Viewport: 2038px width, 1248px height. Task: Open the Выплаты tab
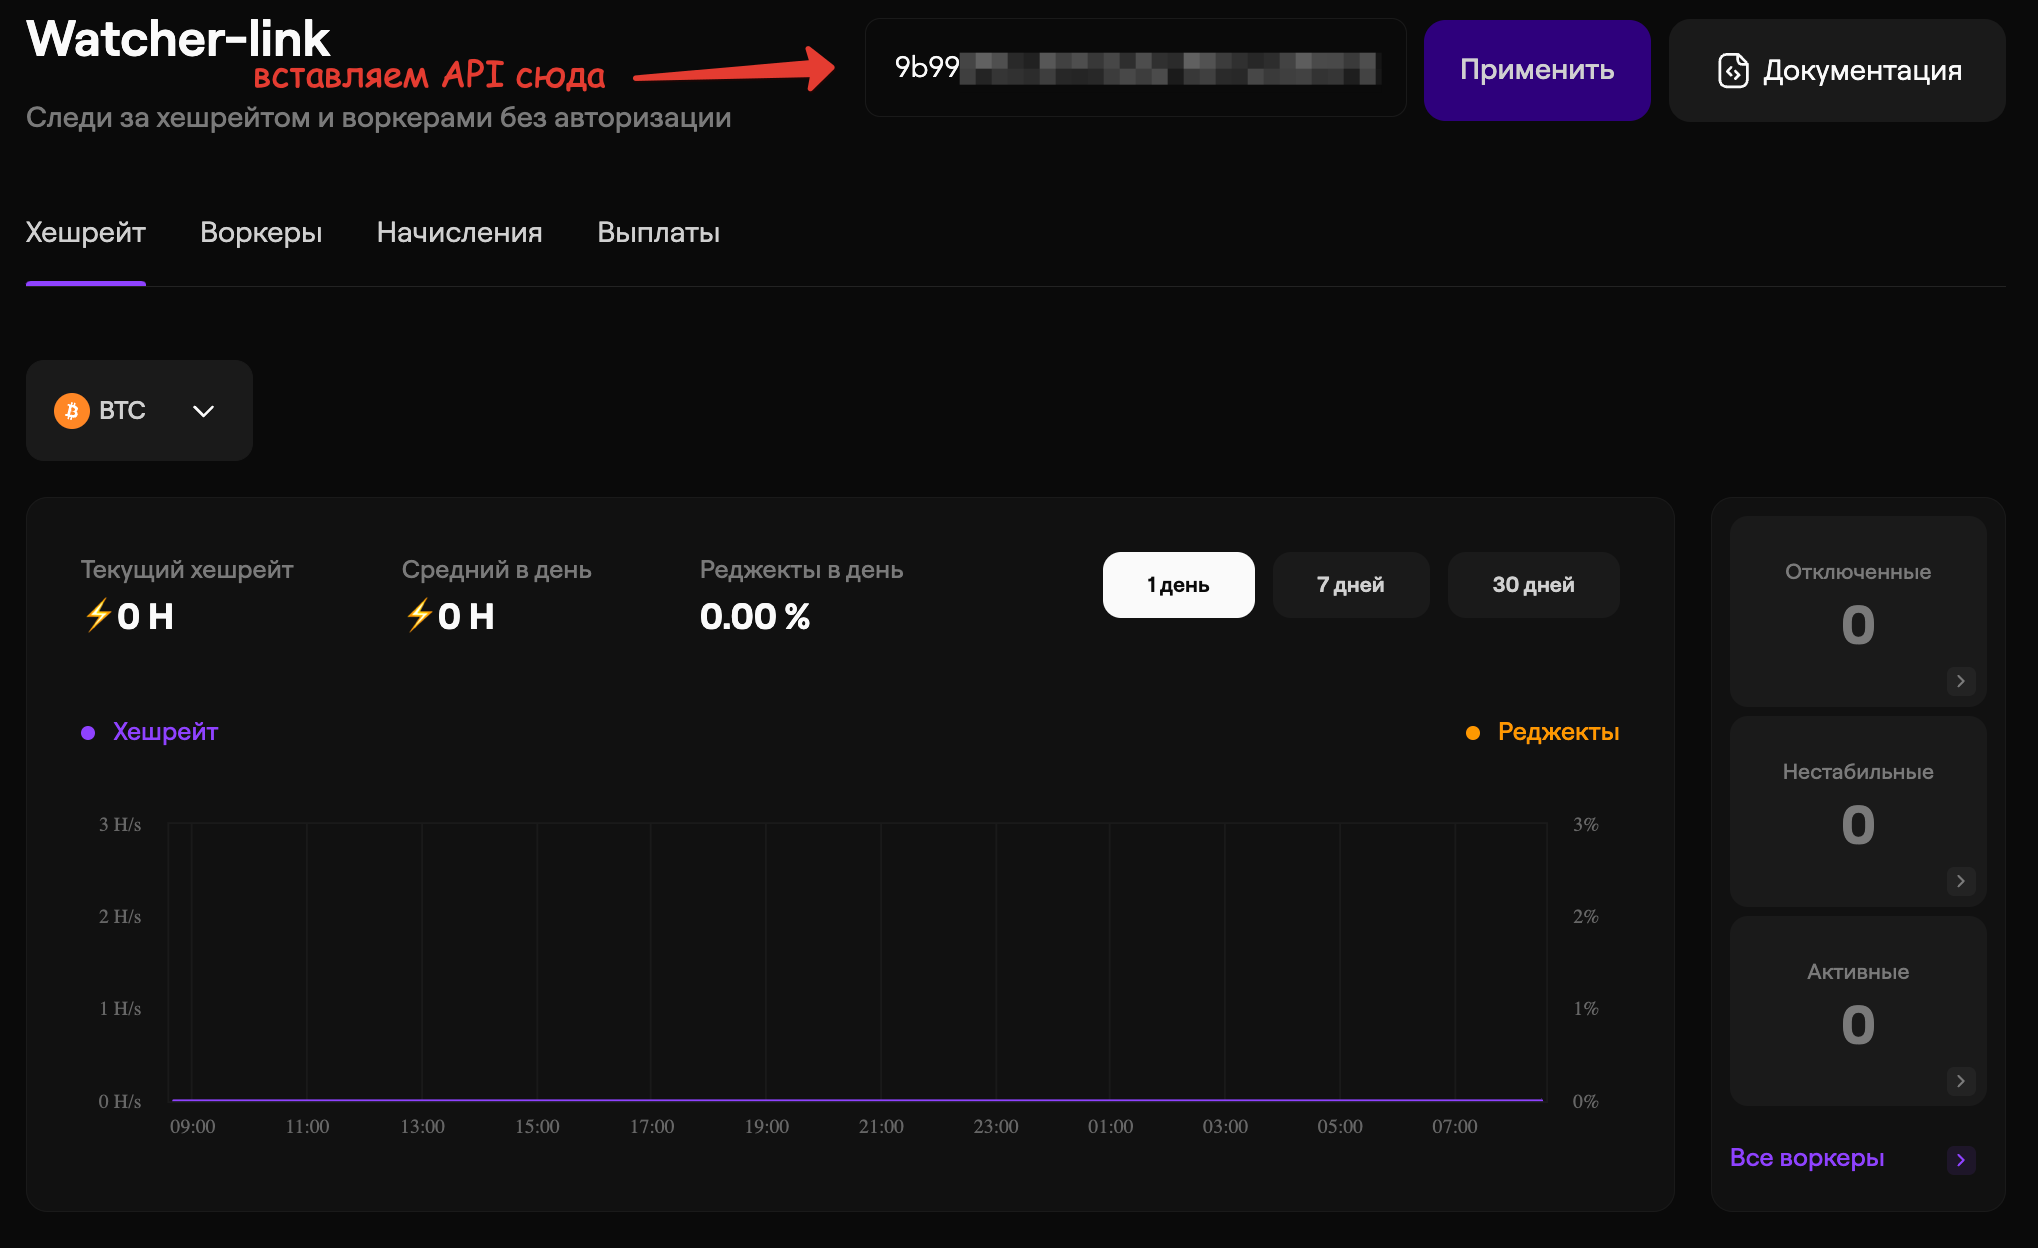pyautogui.click(x=657, y=232)
